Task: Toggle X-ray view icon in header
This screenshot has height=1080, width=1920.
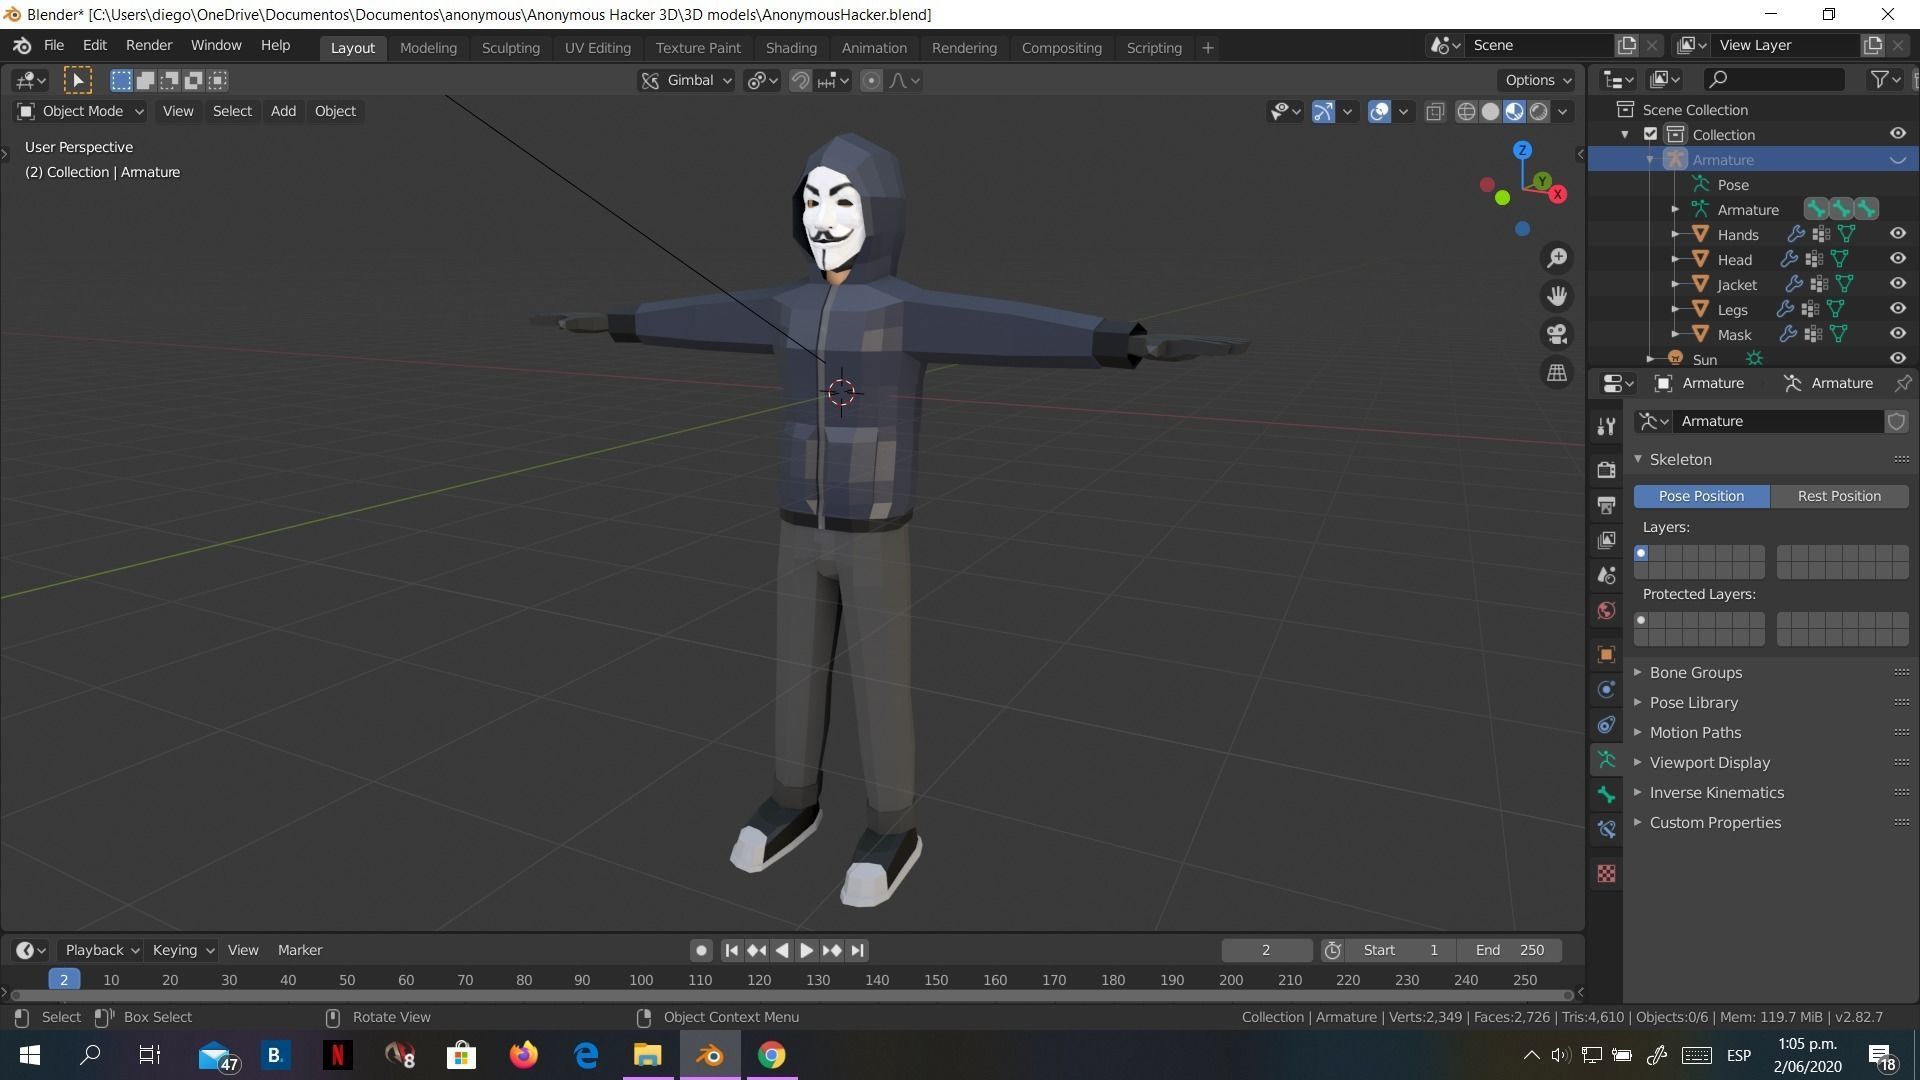Action: point(1435,111)
